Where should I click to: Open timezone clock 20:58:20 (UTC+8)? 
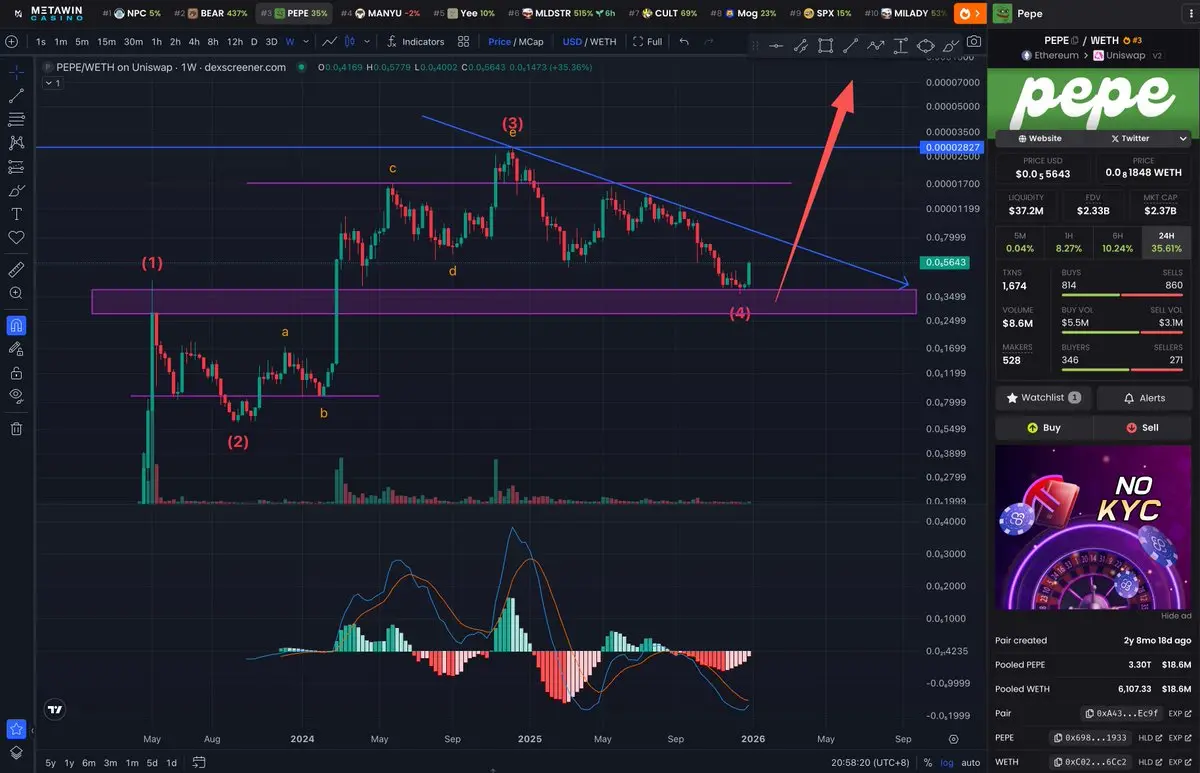tap(870, 763)
